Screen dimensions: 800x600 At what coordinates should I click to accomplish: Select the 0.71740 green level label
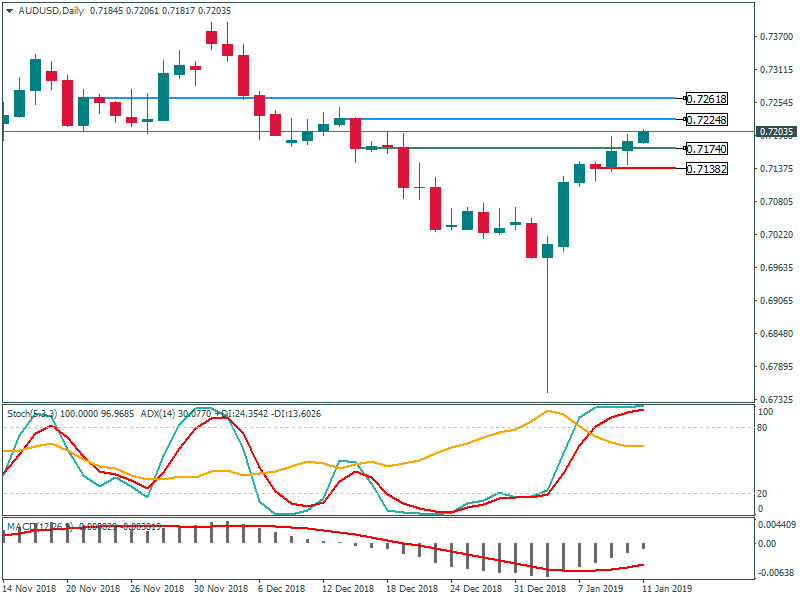coord(707,149)
